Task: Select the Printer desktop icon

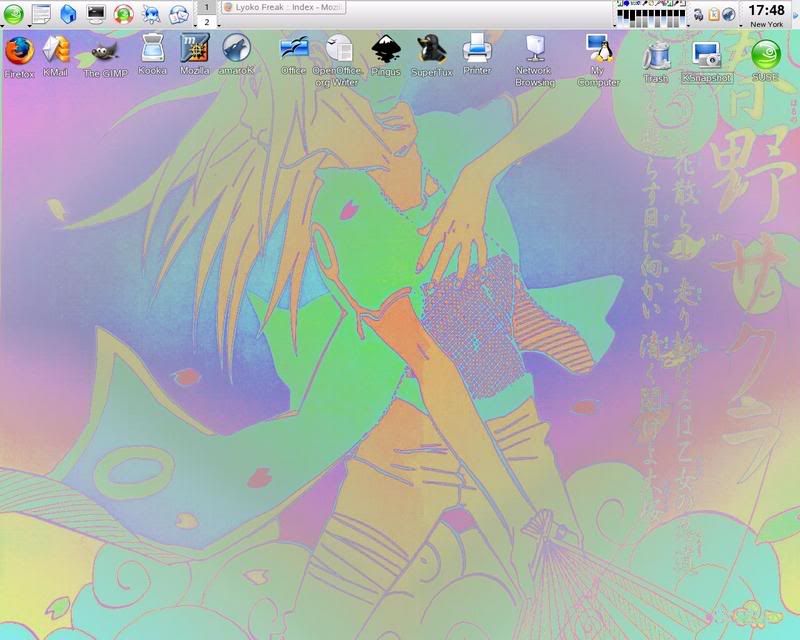Action: click(x=477, y=55)
